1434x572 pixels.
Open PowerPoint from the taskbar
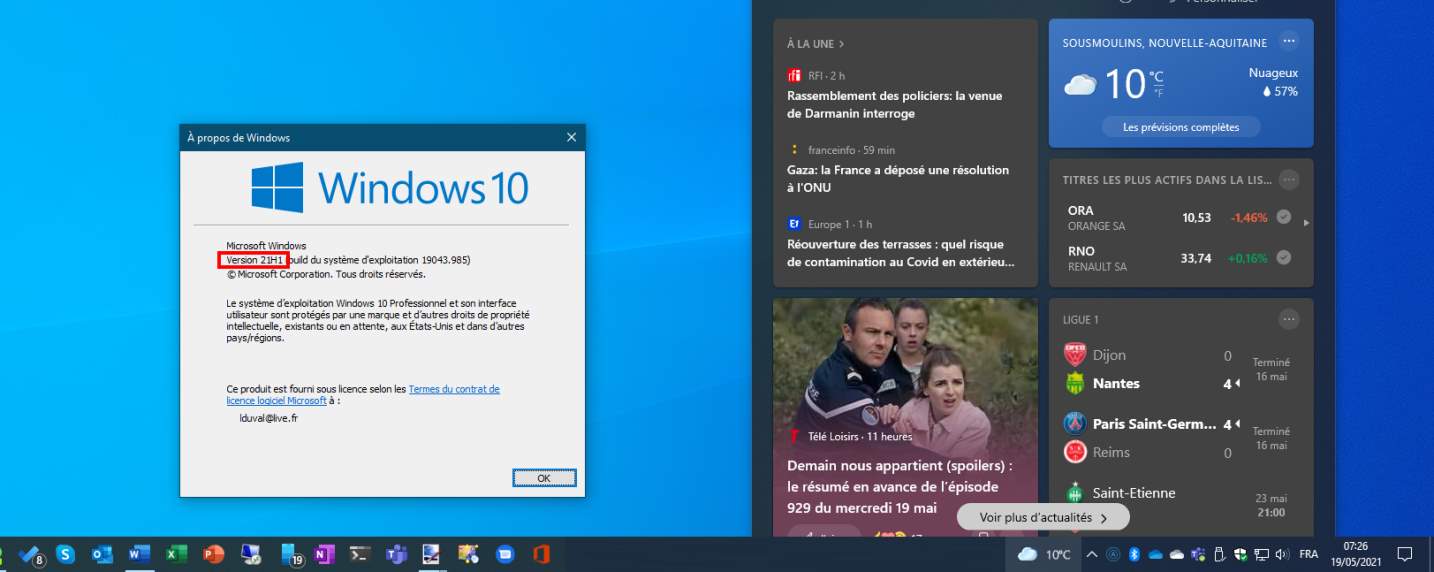(213, 554)
